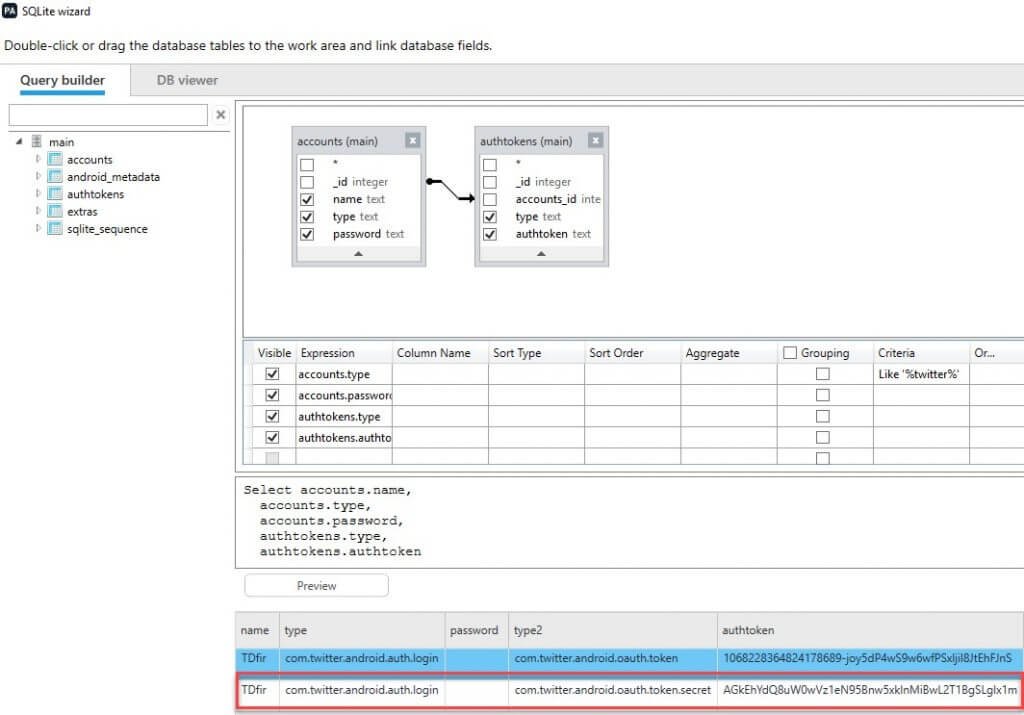Click the join link between accounts and authtokens
Viewport: 1024px width, 715px height.
coord(451,190)
